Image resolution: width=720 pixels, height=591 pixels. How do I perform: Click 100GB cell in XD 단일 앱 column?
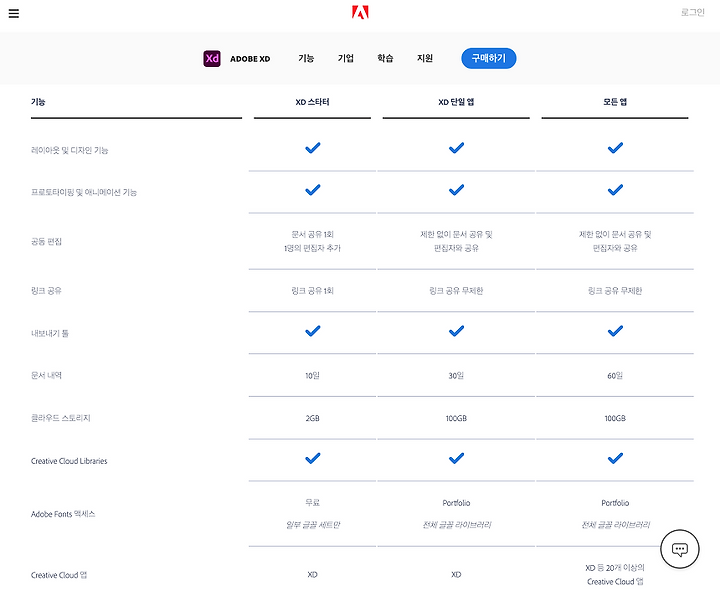tap(456, 418)
